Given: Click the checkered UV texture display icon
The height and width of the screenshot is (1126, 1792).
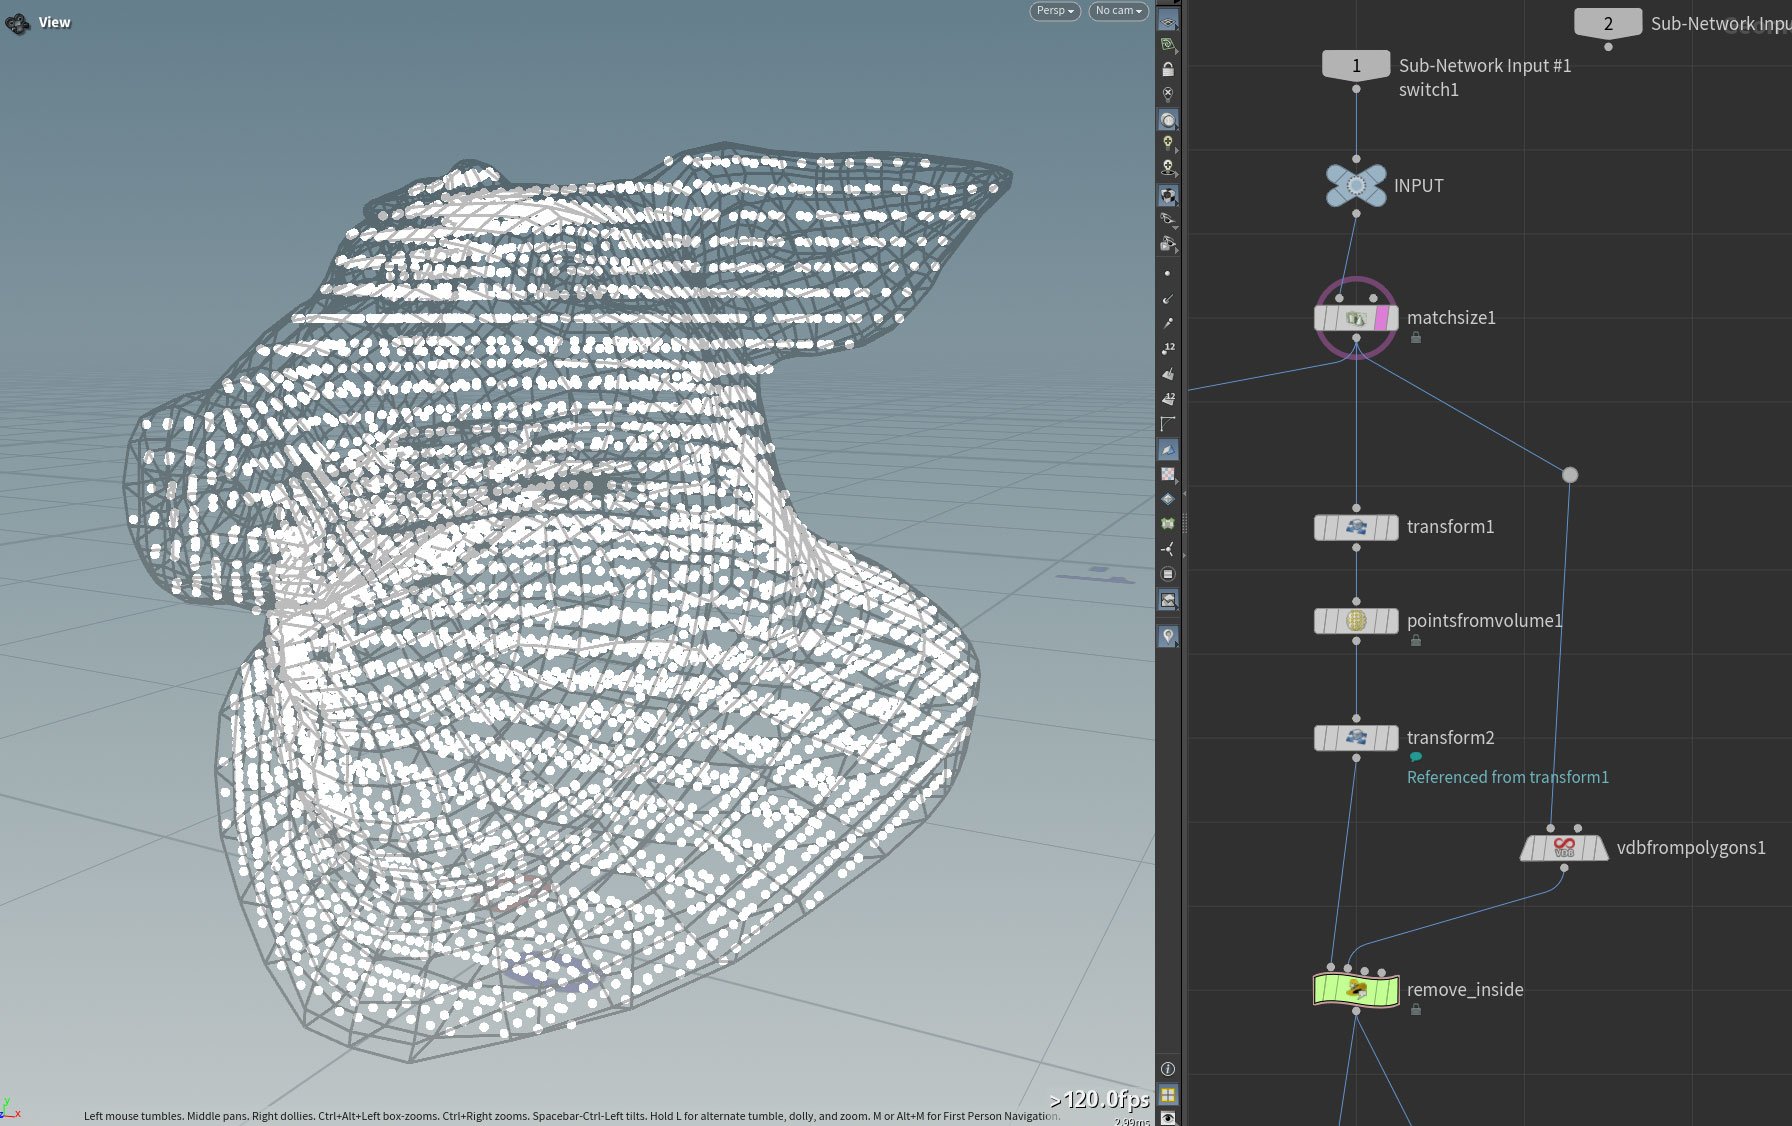Looking at the screenshot, I should point(1168,474).
